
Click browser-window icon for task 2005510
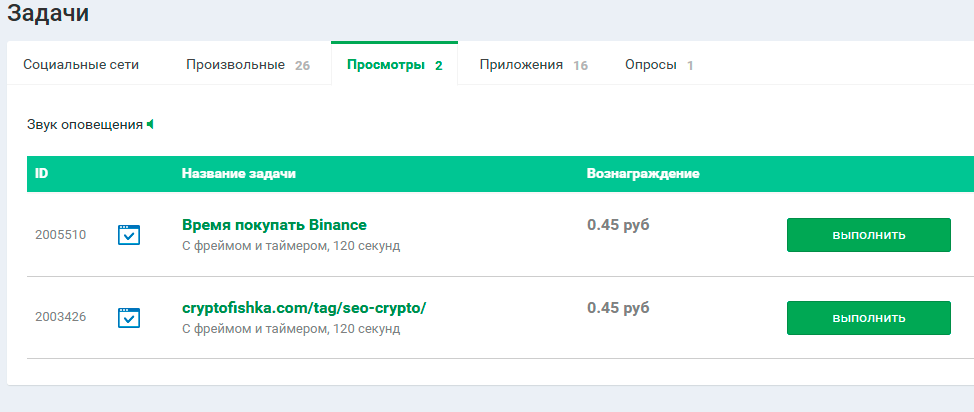click(129, 235)
